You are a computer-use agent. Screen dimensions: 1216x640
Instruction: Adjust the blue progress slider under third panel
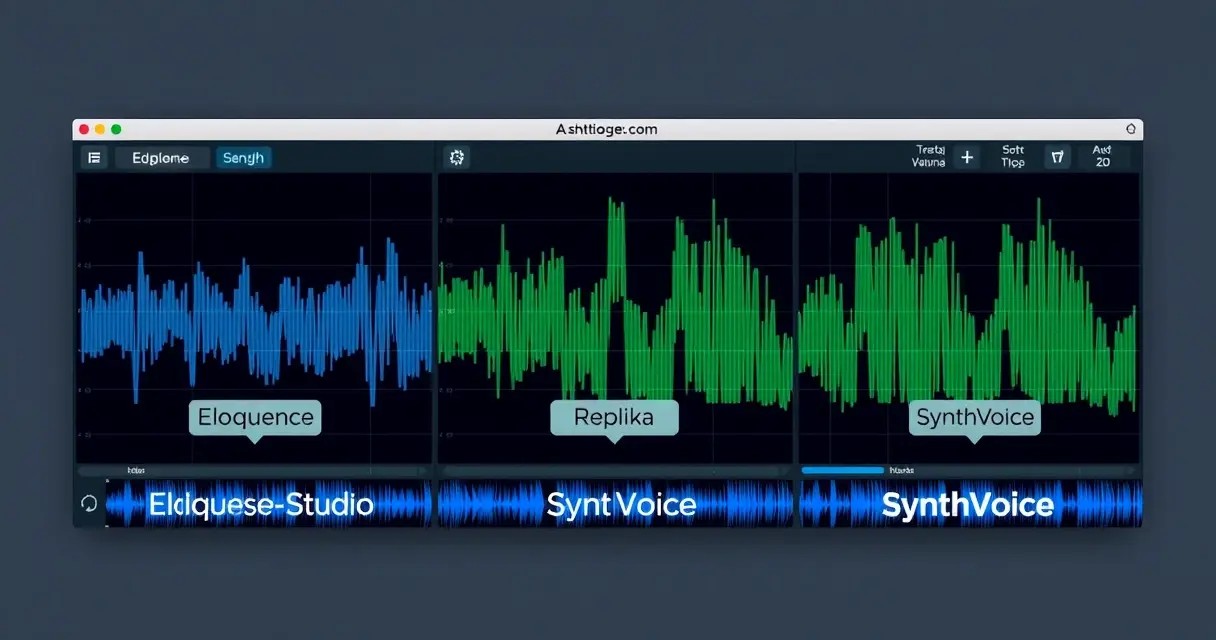point(843,470)
